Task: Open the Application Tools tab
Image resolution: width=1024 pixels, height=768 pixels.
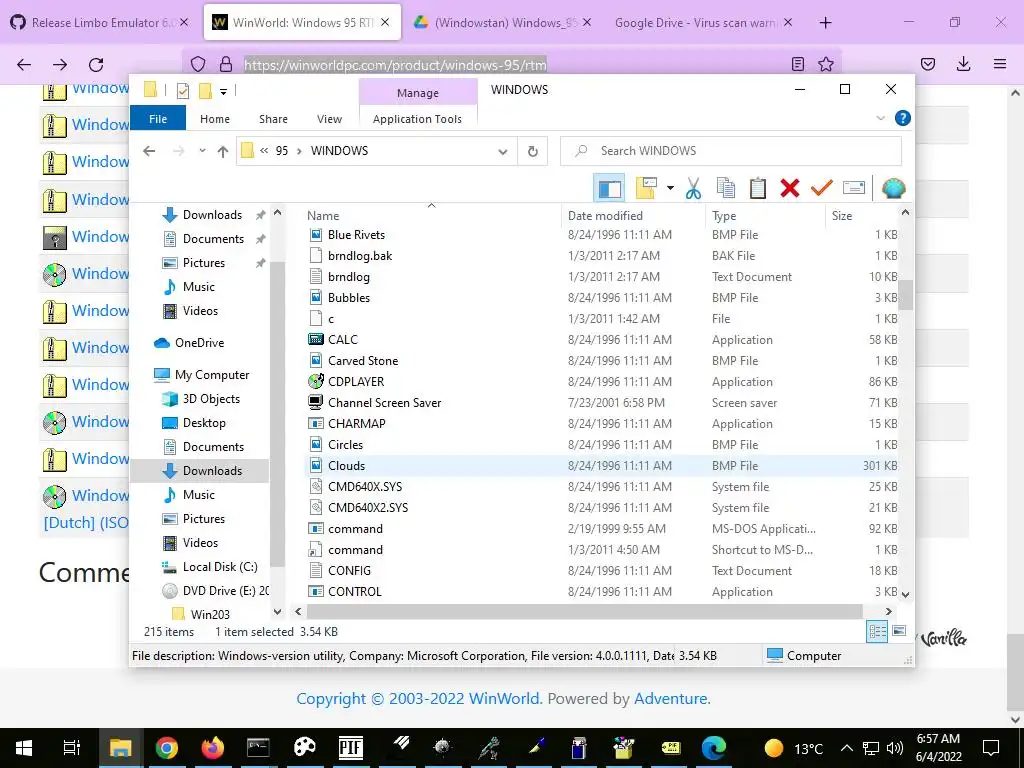Action: pos(417,119)
